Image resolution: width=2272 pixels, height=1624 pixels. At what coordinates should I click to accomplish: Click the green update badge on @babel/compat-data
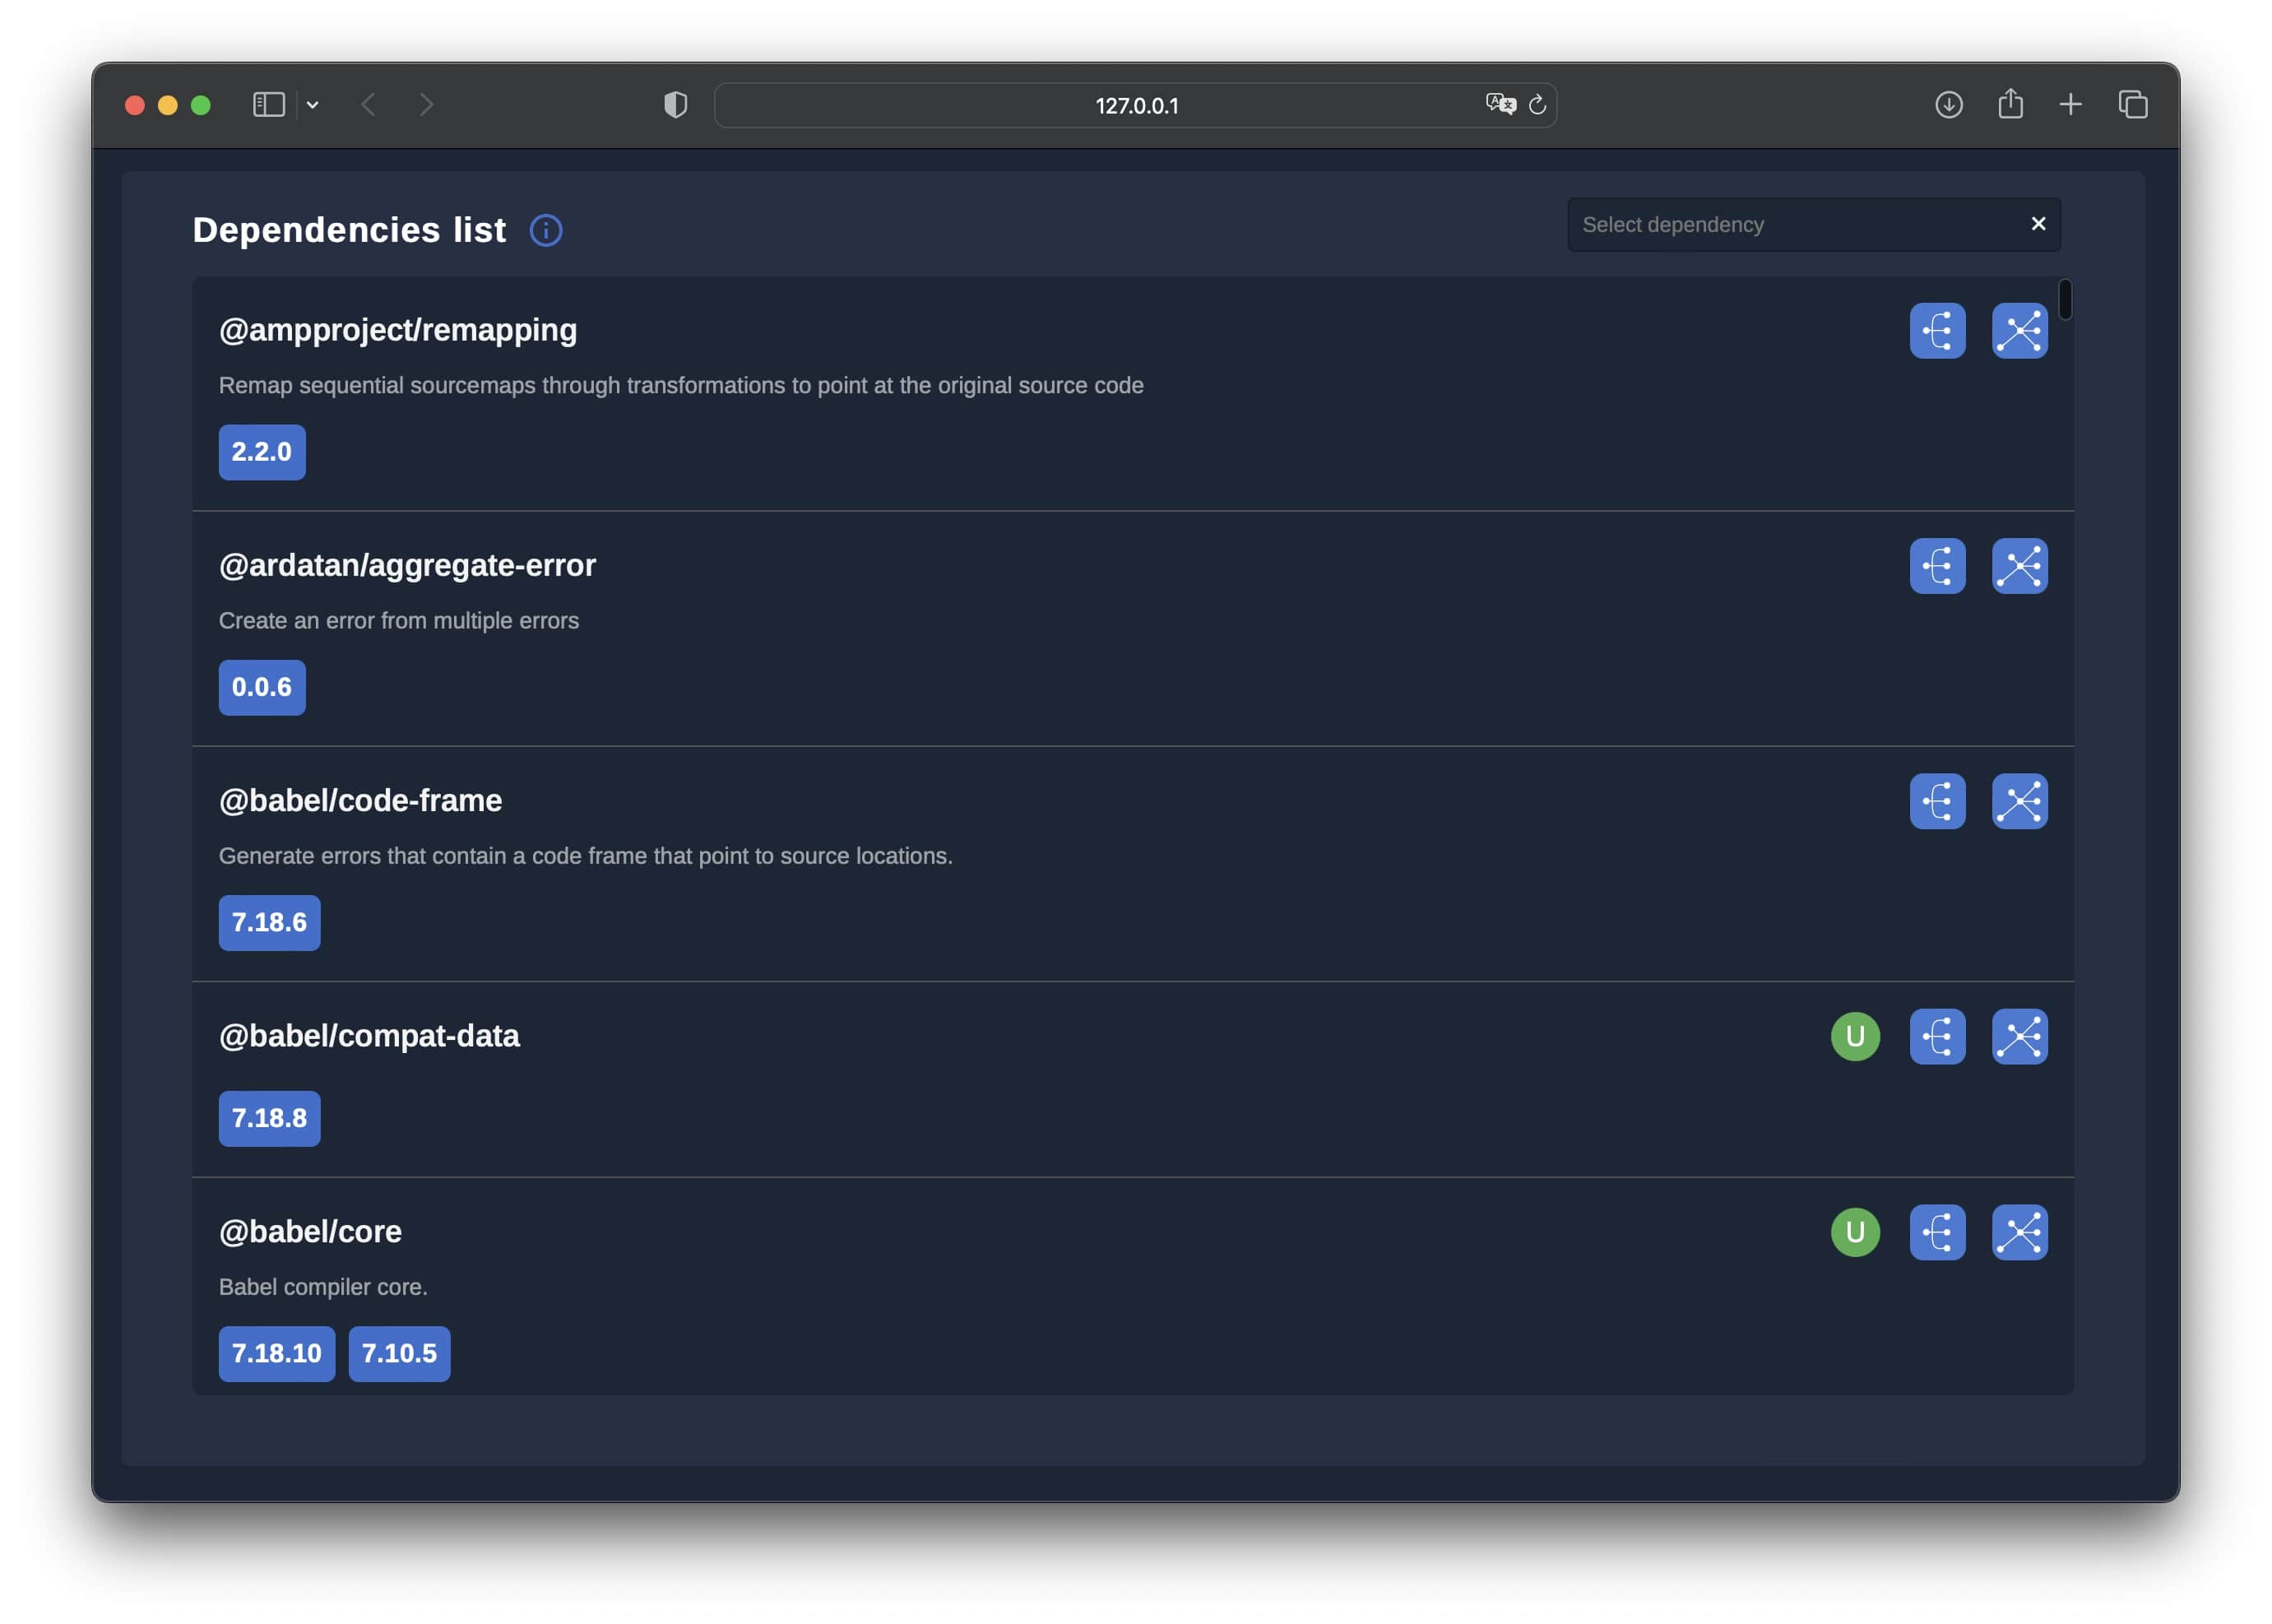point(1855,1036)
